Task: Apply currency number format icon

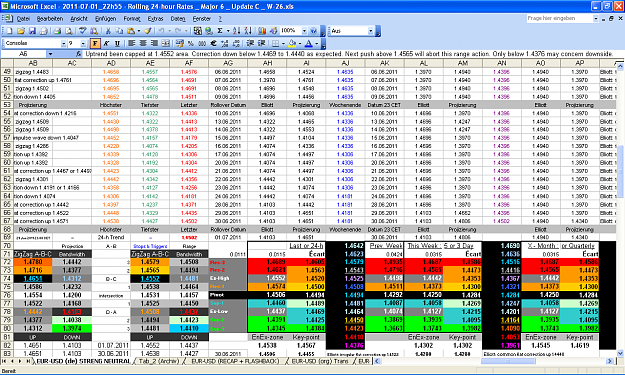Action: click(180, 43)
